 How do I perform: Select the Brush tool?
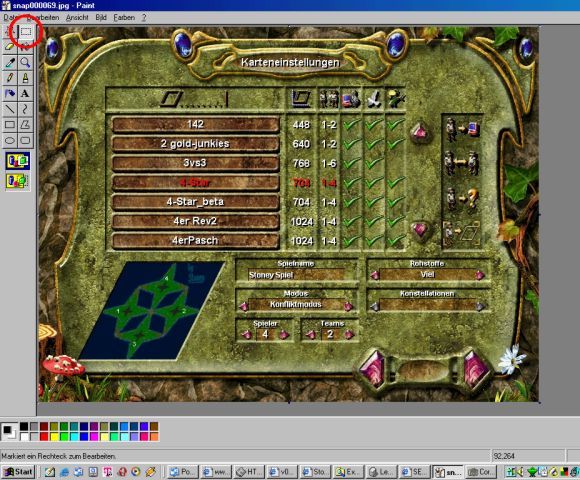pyautogui.click(x=25, y=78)
